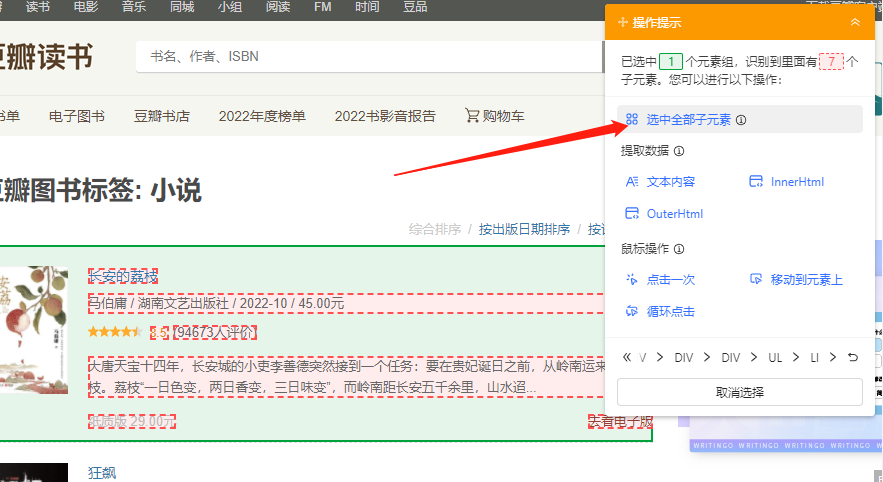Image resolution: width=883 pixels, height=482 pixels.
Task: Click the icon beside OuterHtml
Action: (x=632, y=213)
